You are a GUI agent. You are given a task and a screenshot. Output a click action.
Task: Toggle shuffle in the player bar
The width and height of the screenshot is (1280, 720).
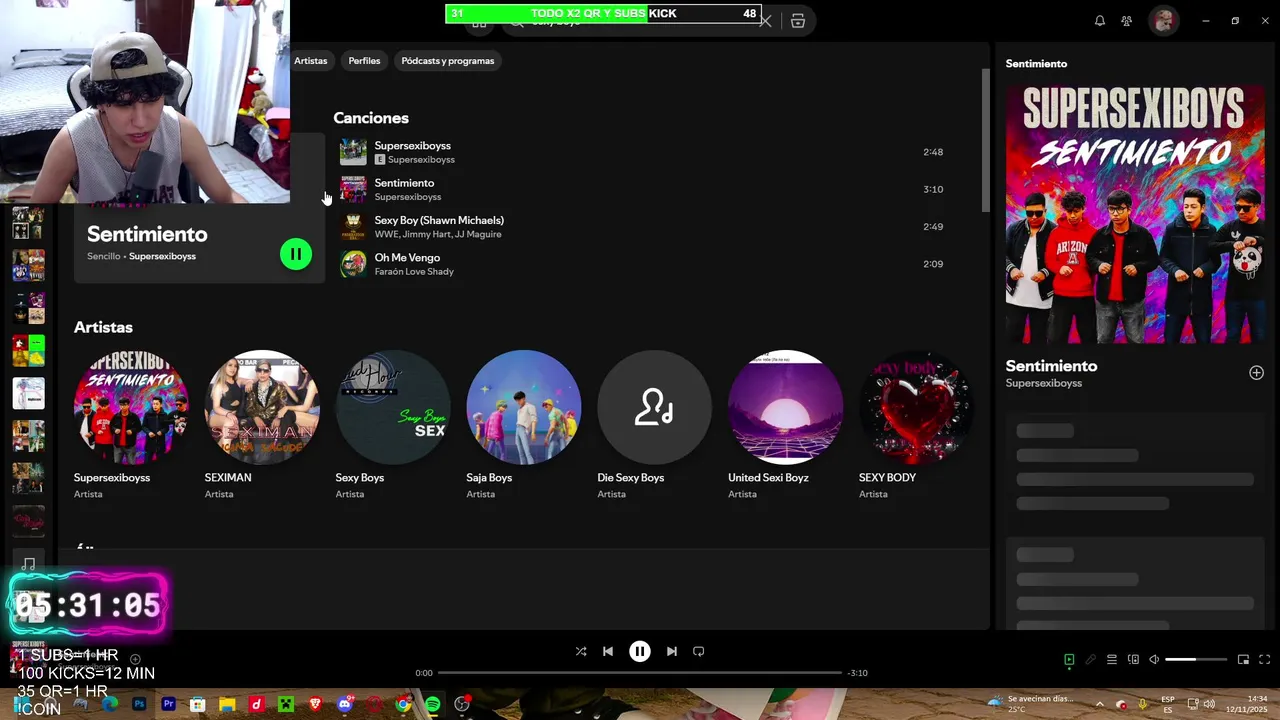tap(581, 651)
